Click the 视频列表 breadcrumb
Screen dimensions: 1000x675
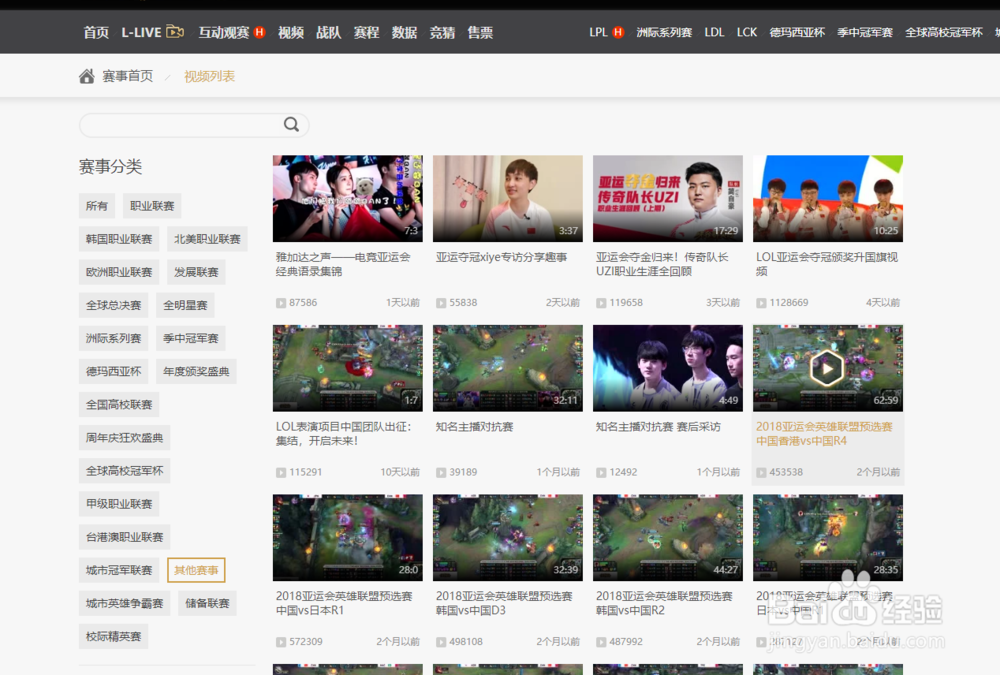tap(210, 77)
